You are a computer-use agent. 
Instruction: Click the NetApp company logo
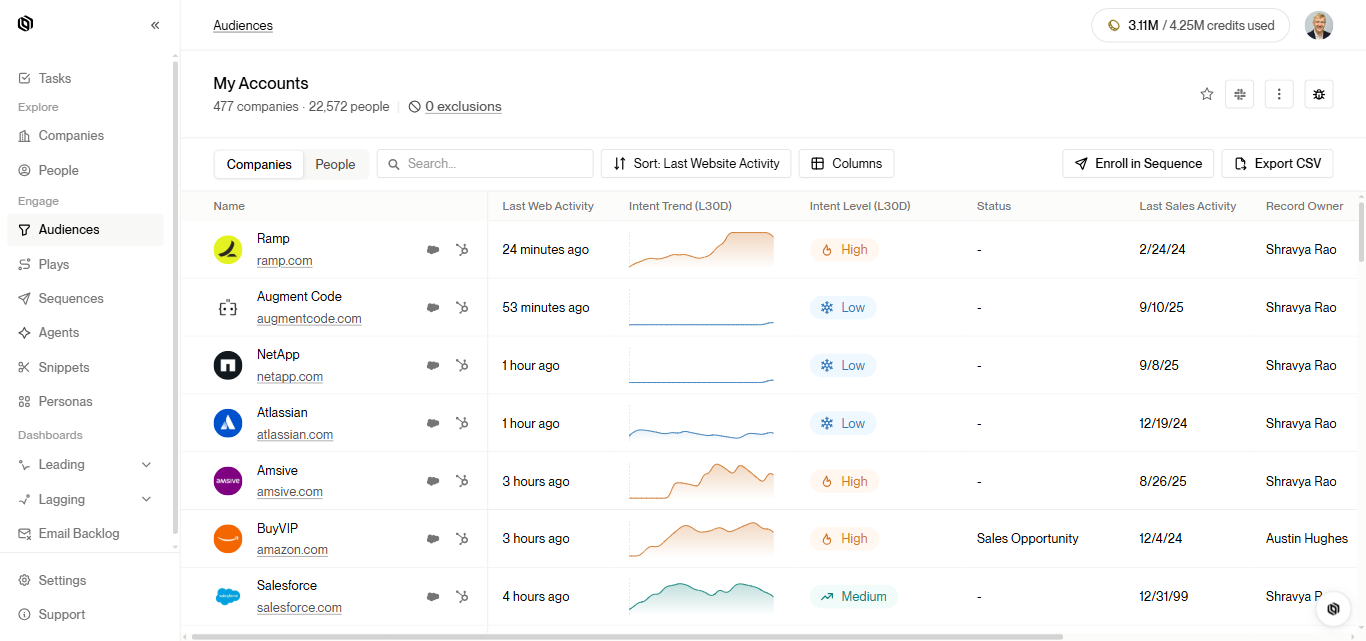228,366
